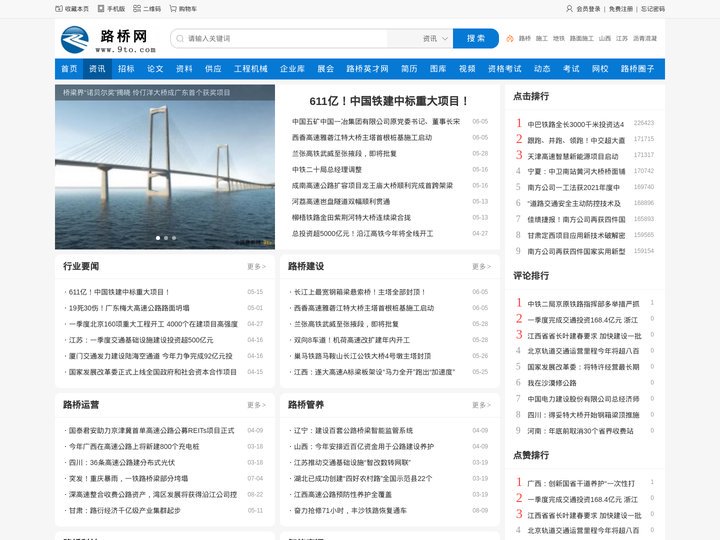Click the 会员登录 link text
The height and width of the screenshot is (540, 720).
pyautogui.click(x=589, y=9)
